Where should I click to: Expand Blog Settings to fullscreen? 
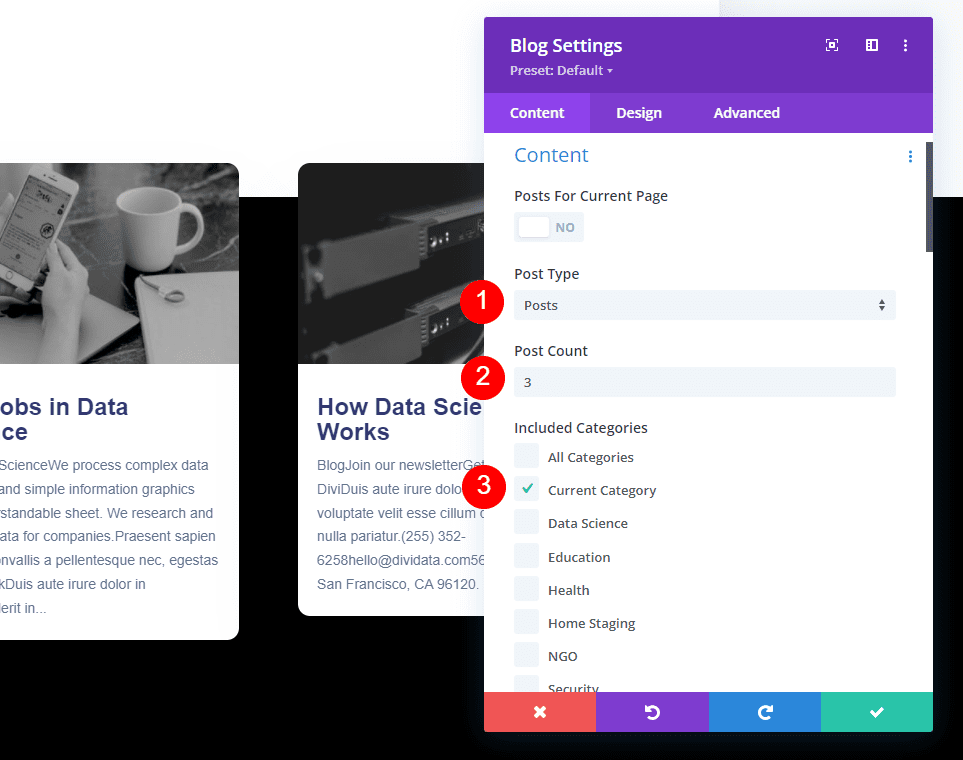831,45
